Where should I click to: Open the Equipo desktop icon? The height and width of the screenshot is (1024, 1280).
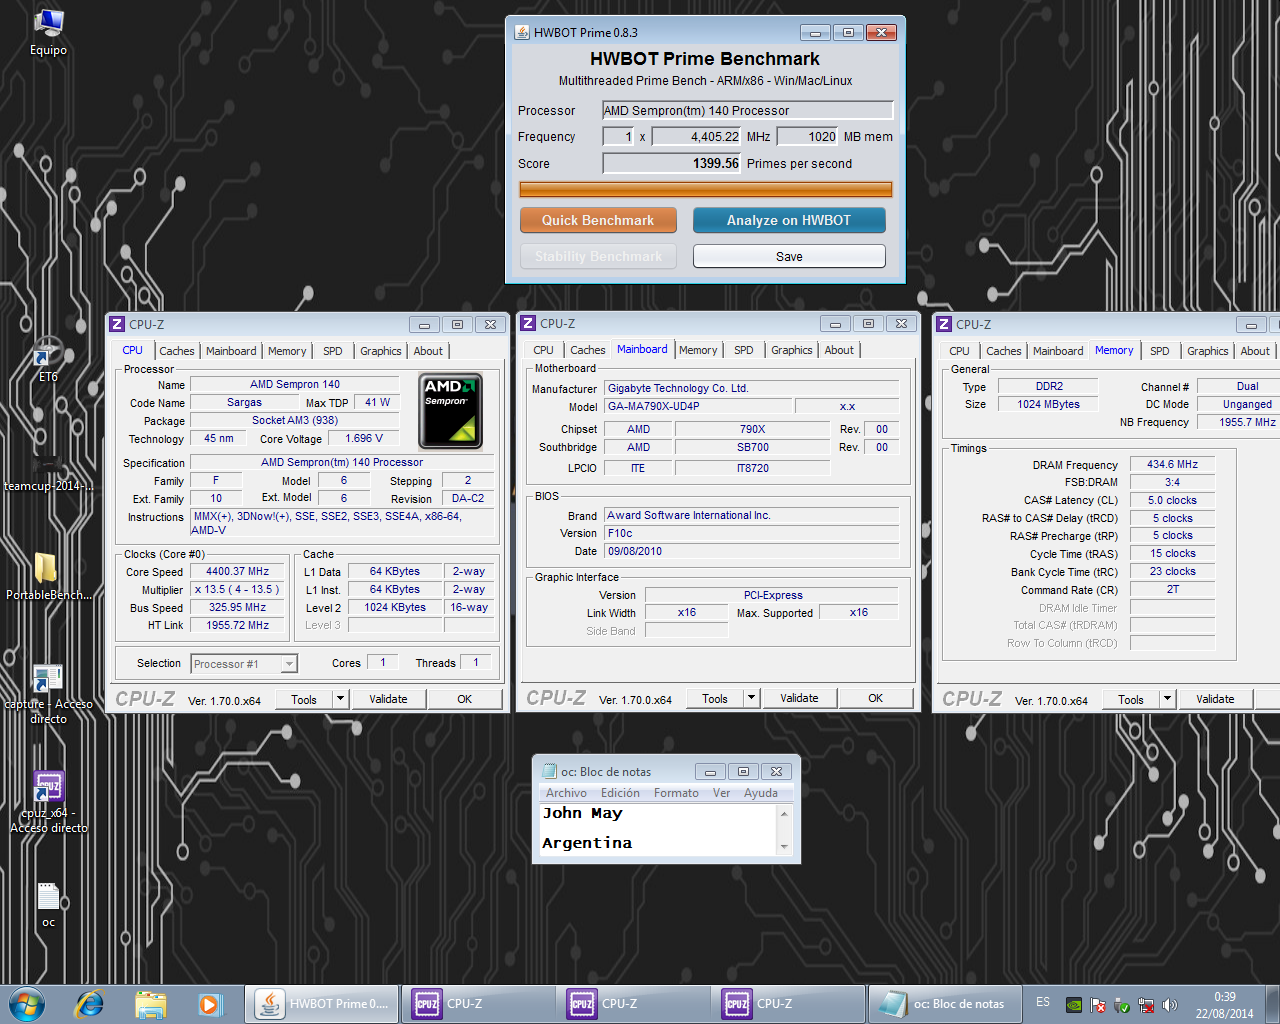(x=48, y=32)
